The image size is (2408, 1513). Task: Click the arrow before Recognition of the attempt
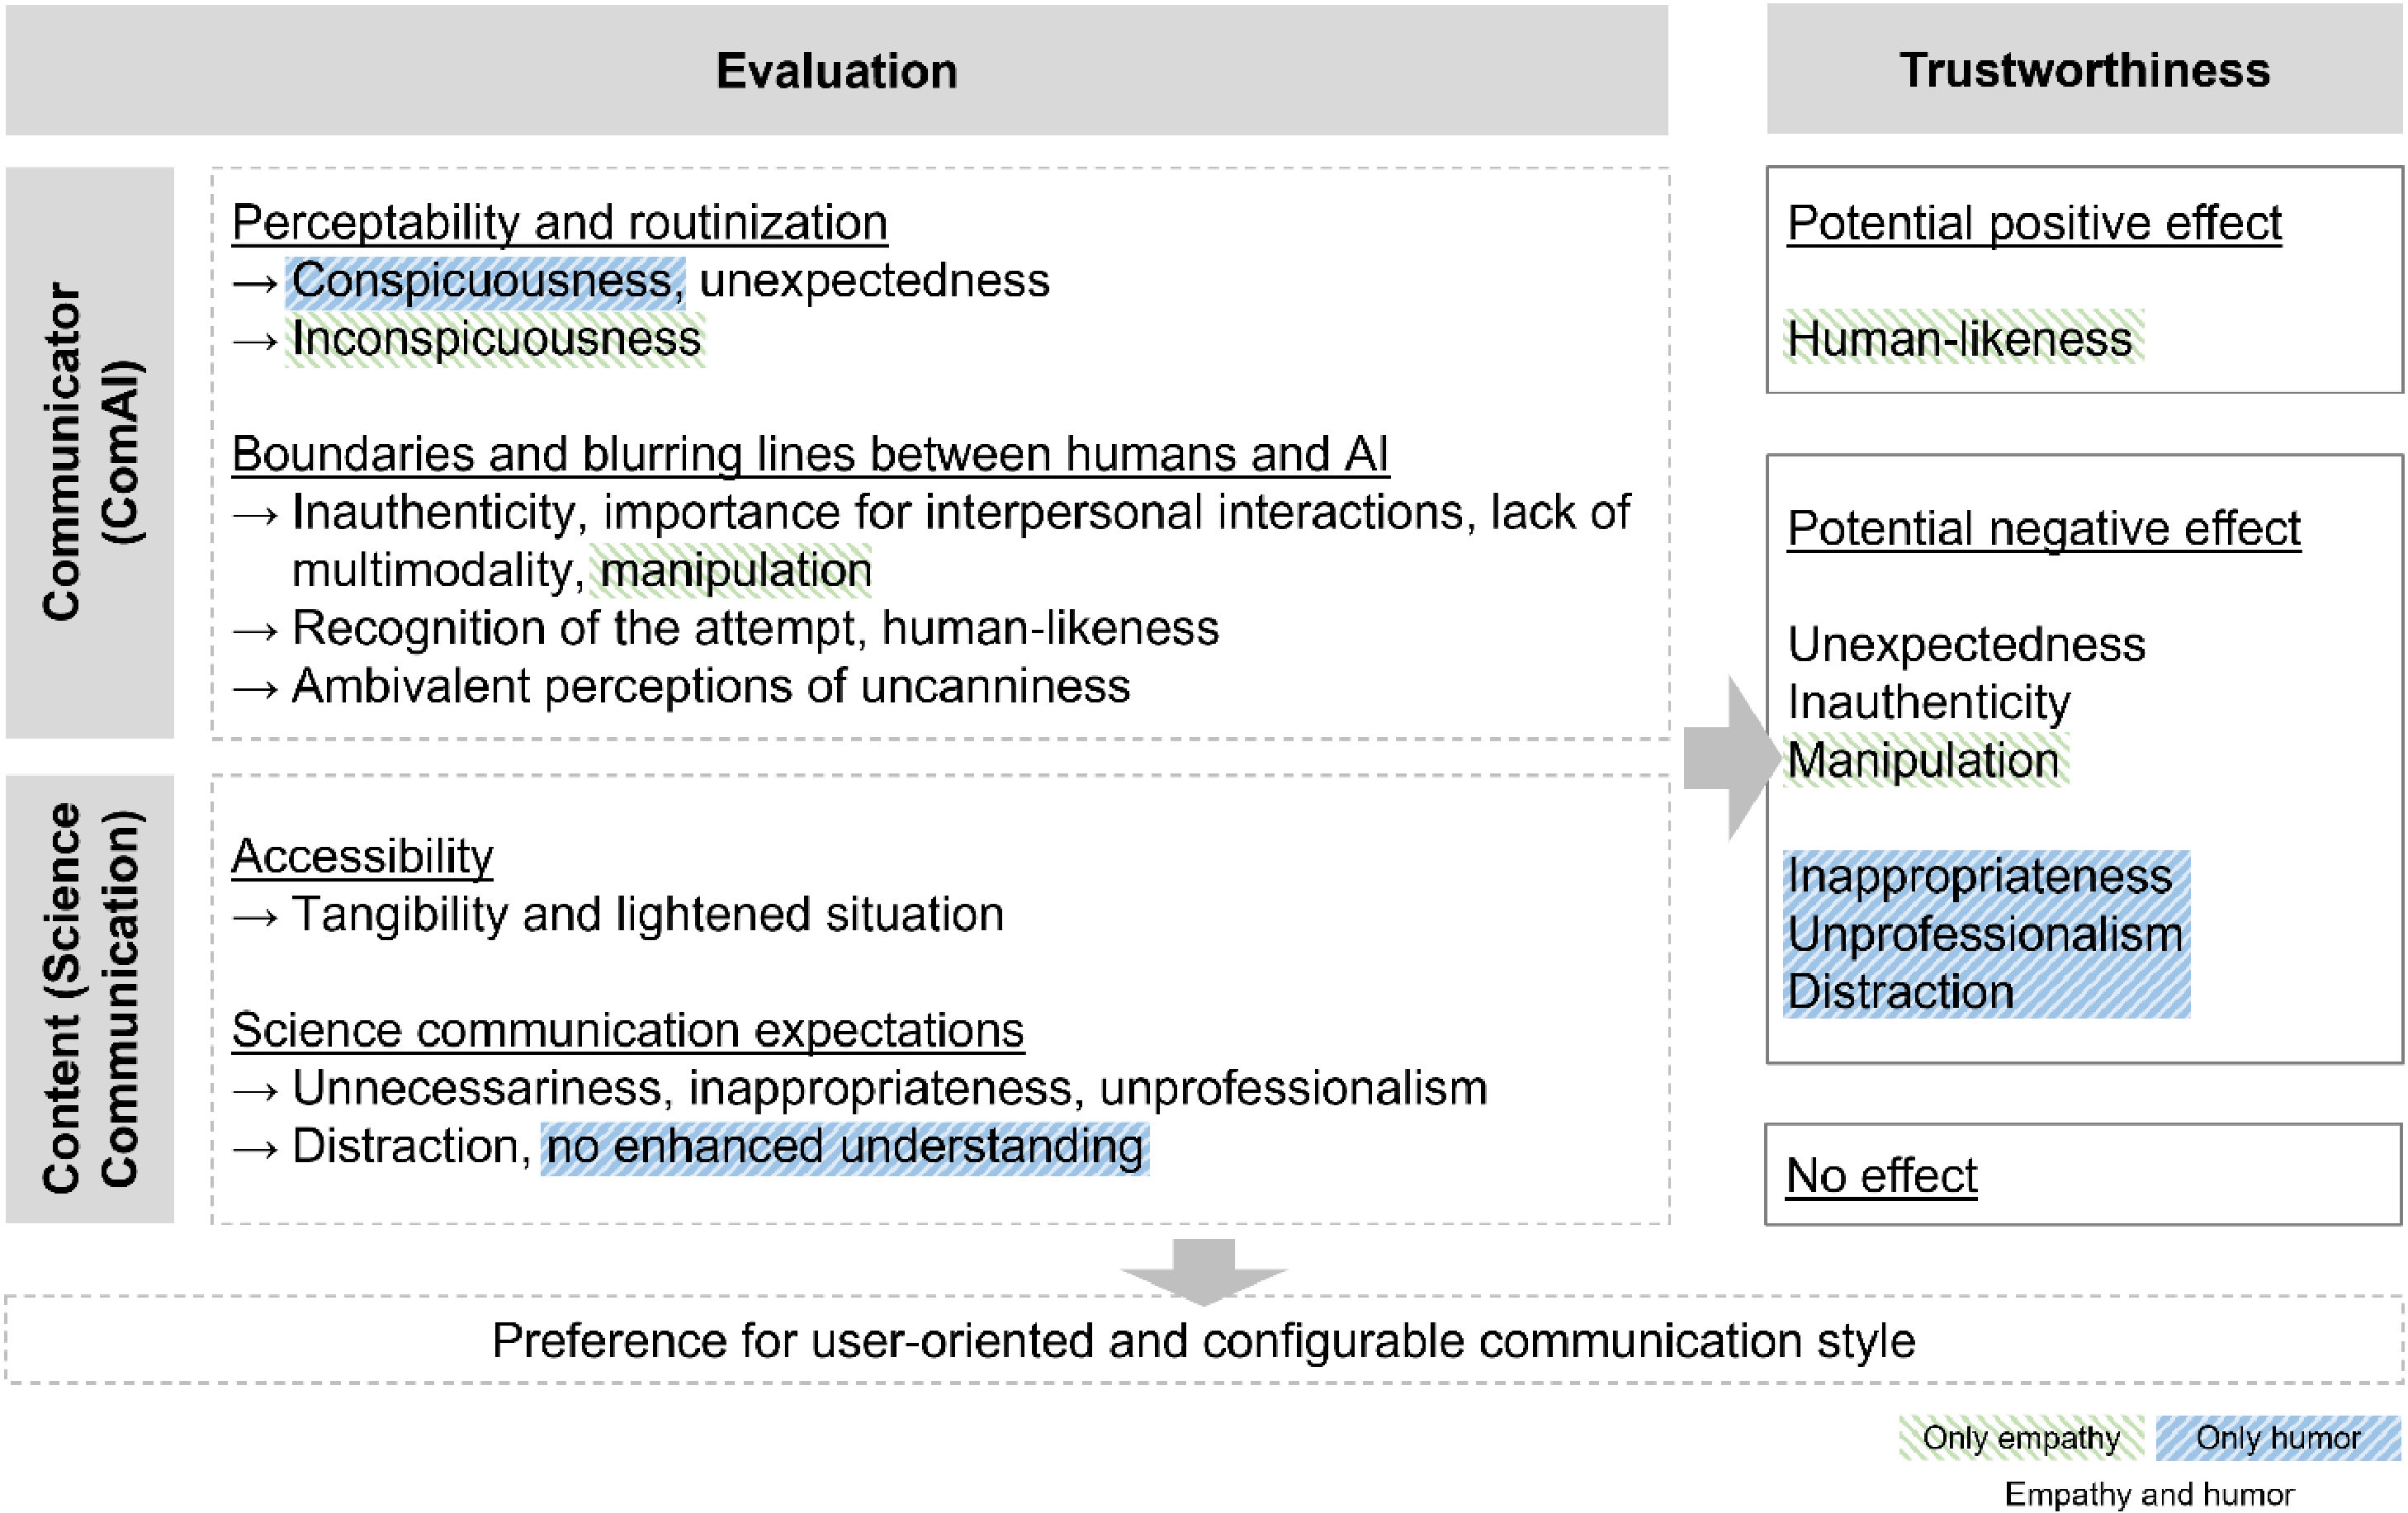255,631
